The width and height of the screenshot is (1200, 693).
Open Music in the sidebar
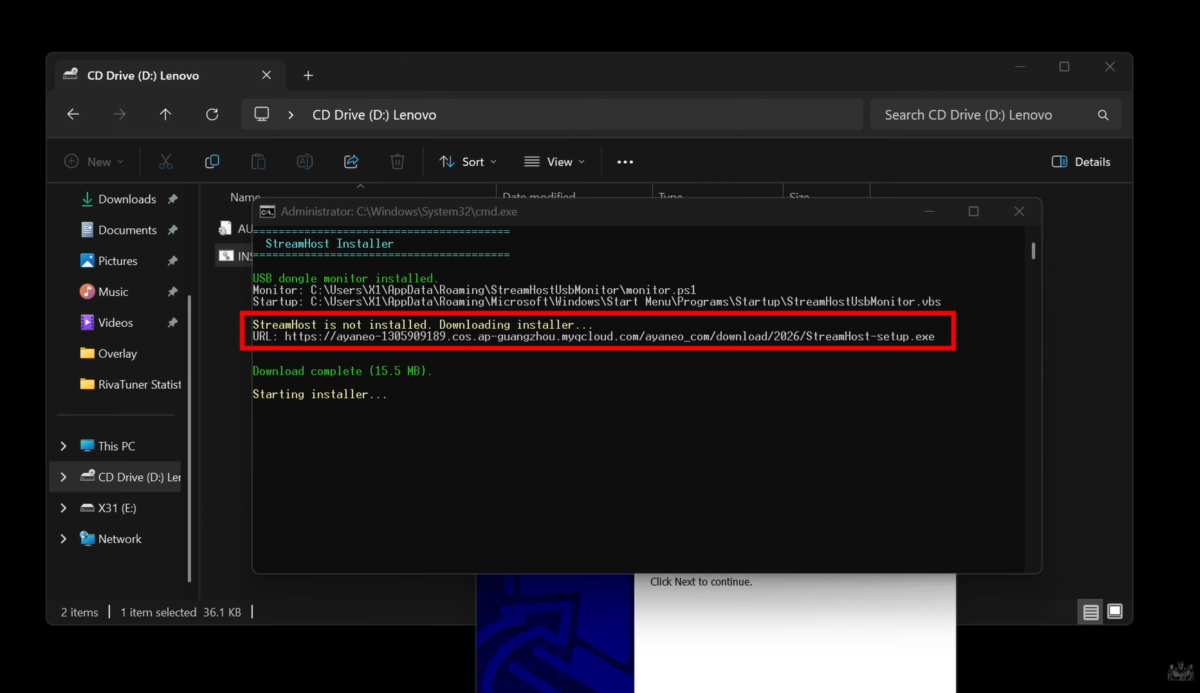tap(113, 292)
